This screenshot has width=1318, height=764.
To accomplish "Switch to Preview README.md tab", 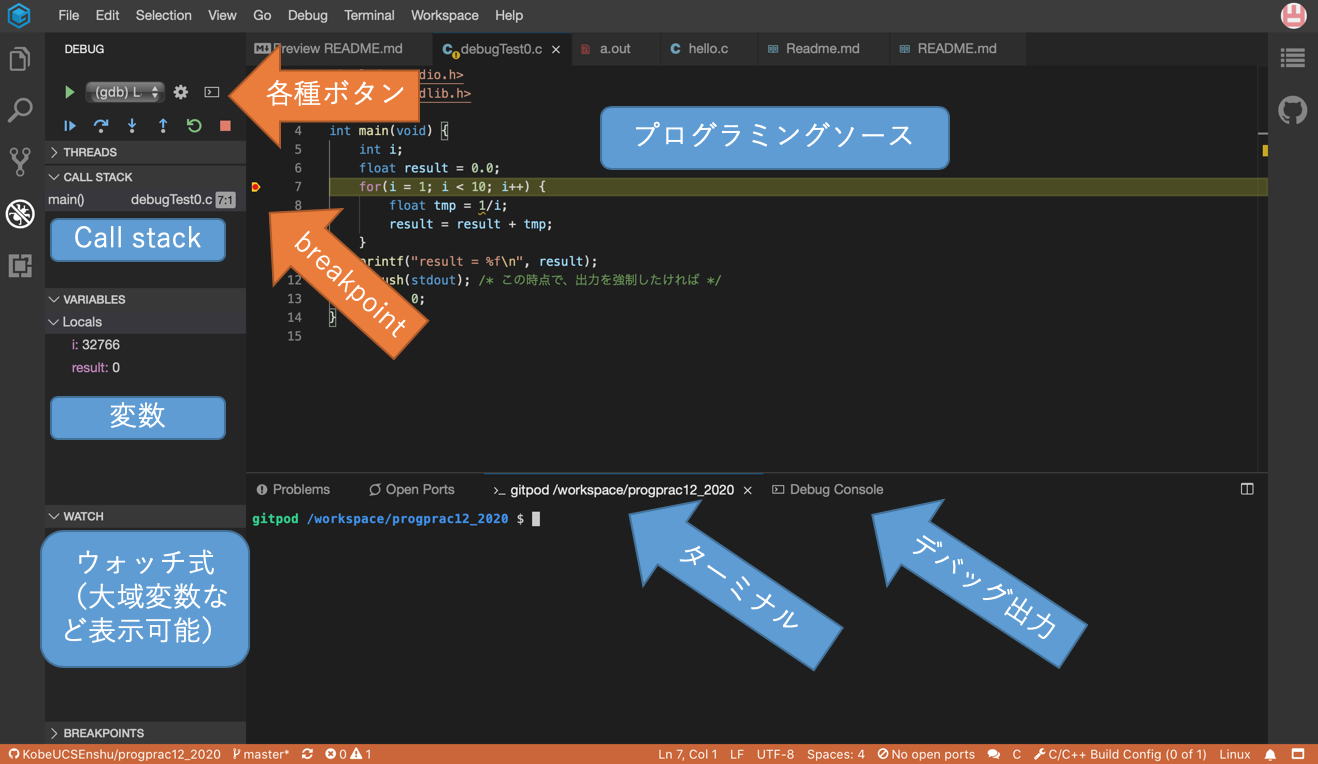I will (339, 48).
